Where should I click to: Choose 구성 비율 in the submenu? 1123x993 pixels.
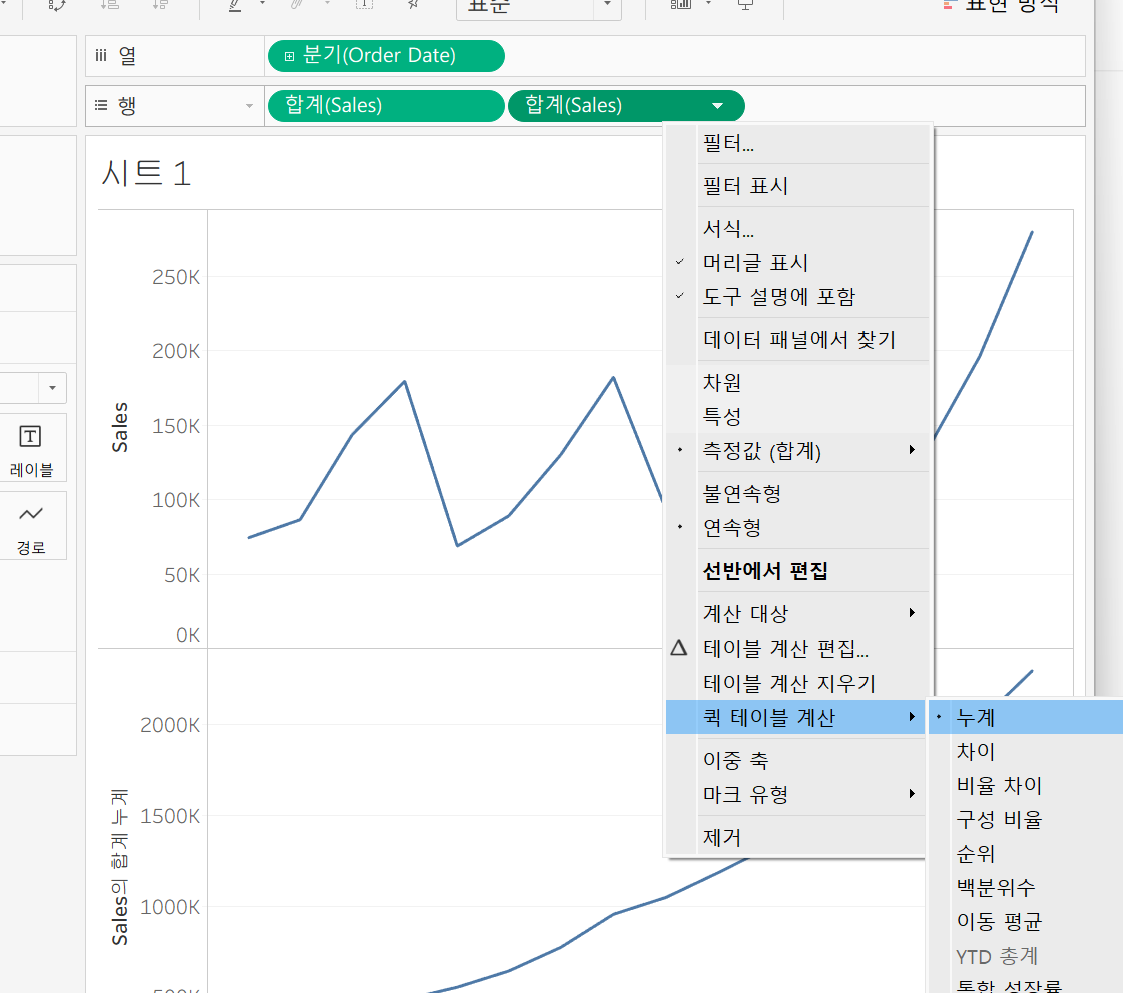[x=1026, y=820]
